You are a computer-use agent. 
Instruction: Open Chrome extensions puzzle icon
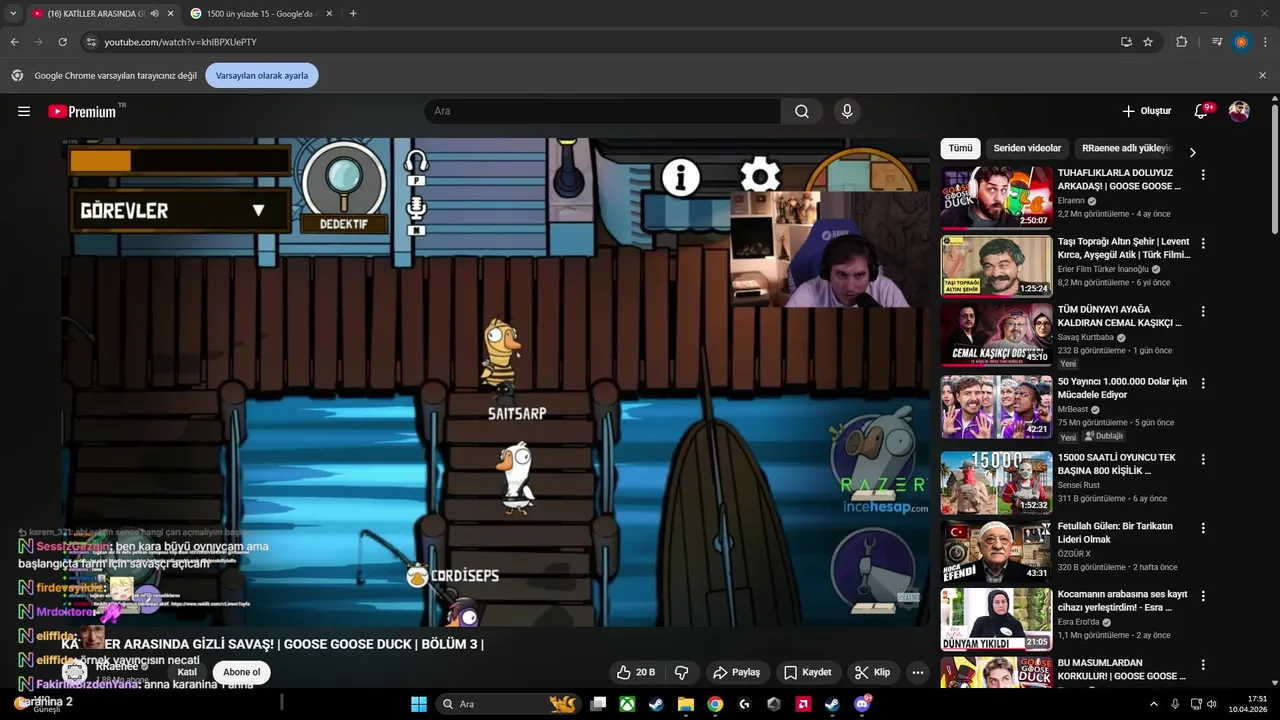1182,42
